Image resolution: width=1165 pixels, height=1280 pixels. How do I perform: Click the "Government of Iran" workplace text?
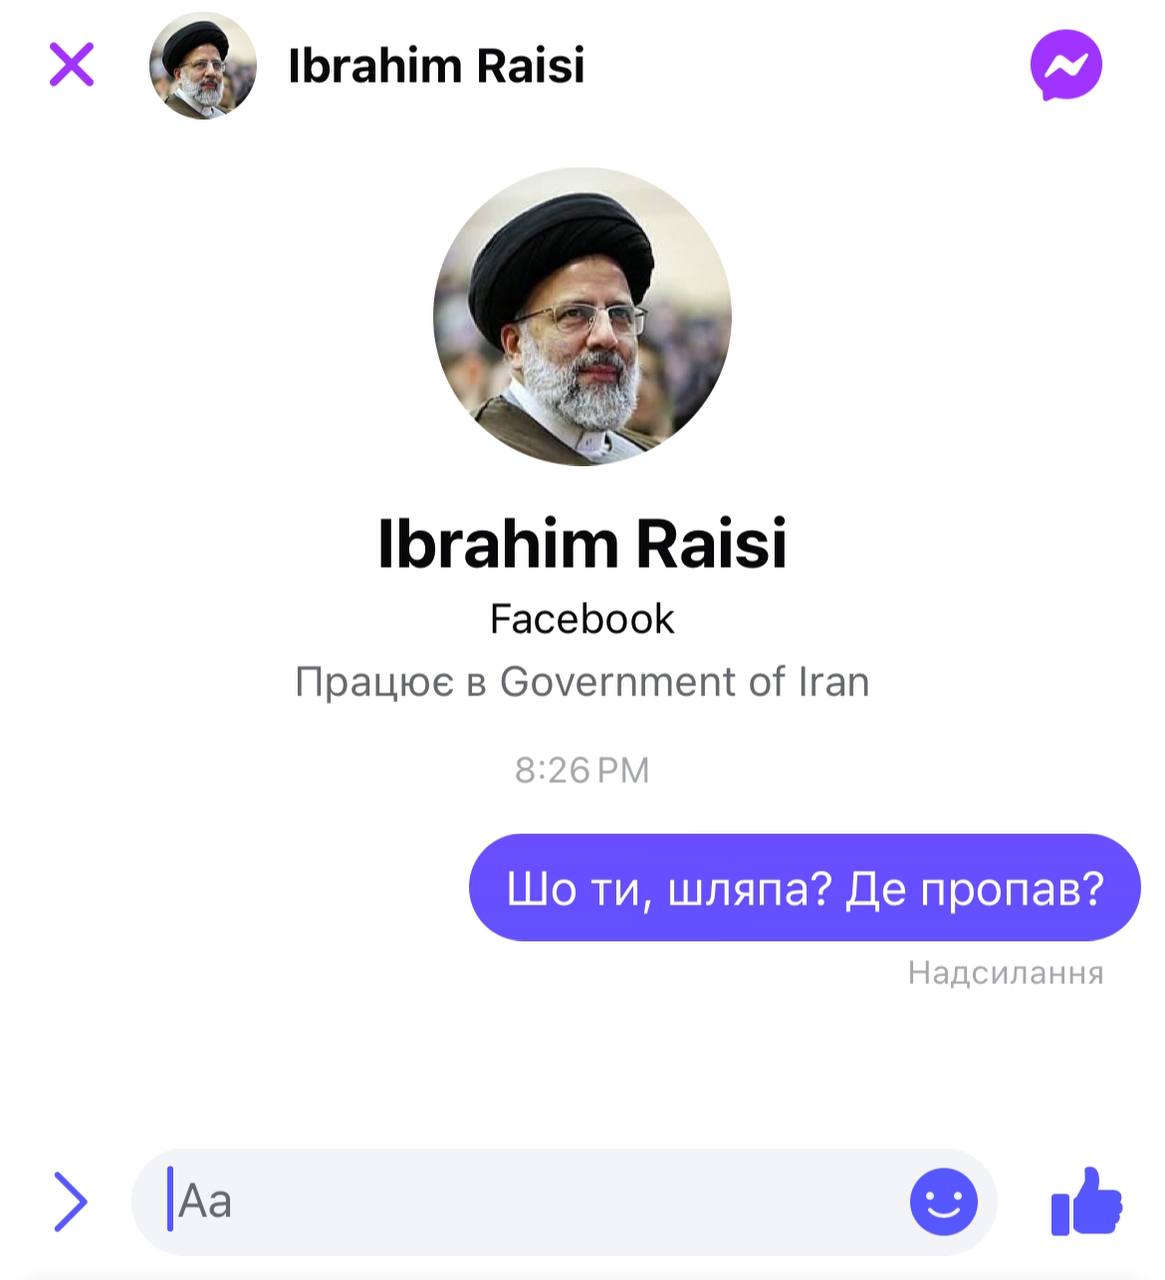click(x=684, y=682)
